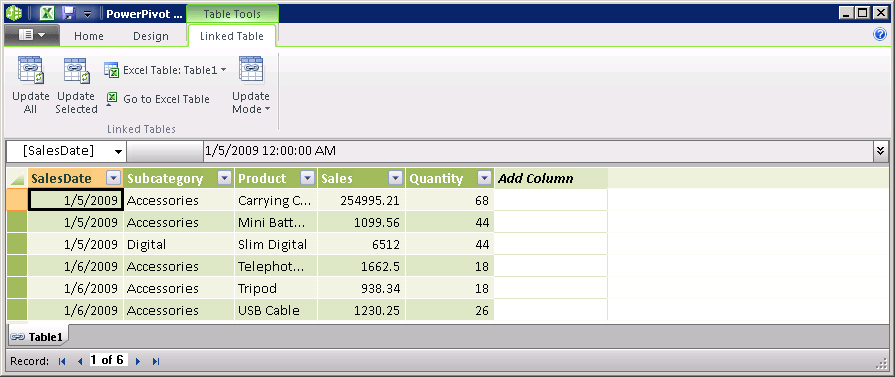Expand the formula bar chevron
The height and width of the screenshot is (377, 895).
pyautogui.click(x=881, y=151)
